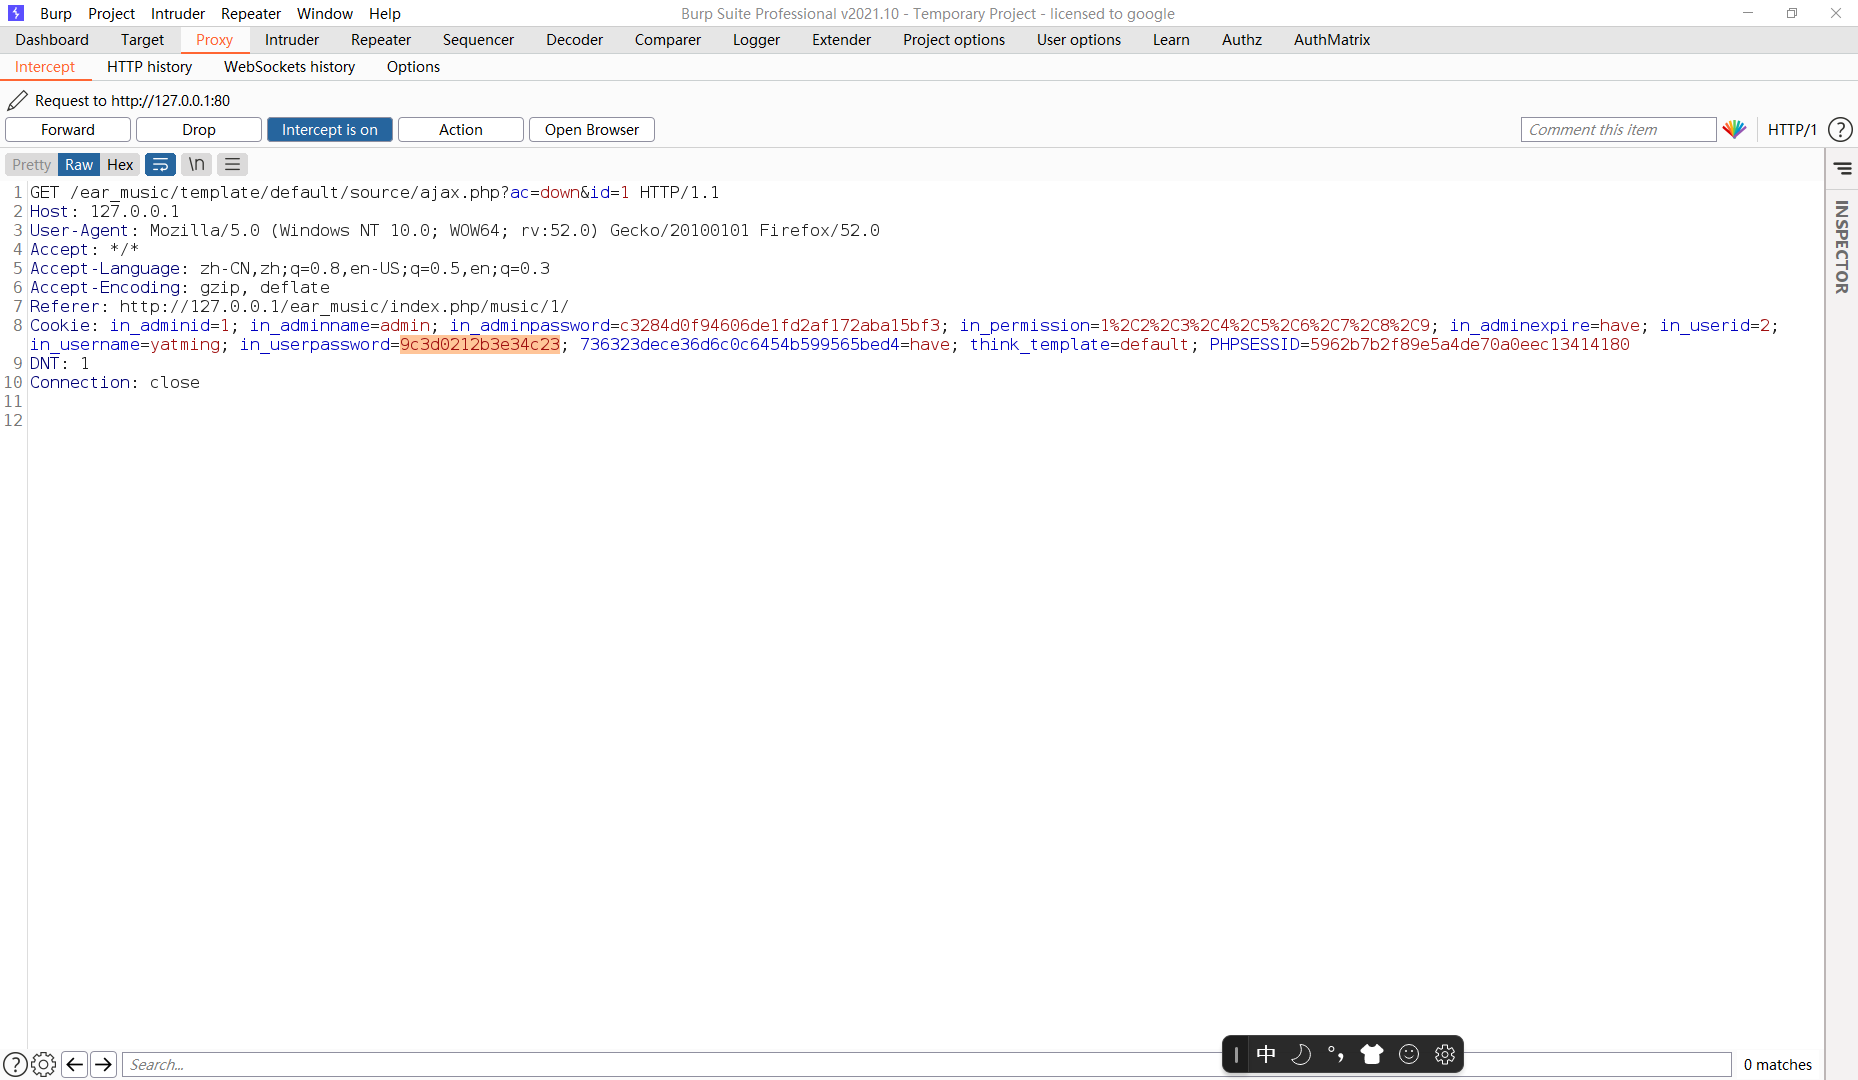
Task: Switch request view to Pretty mode
Action: (30, 164)
